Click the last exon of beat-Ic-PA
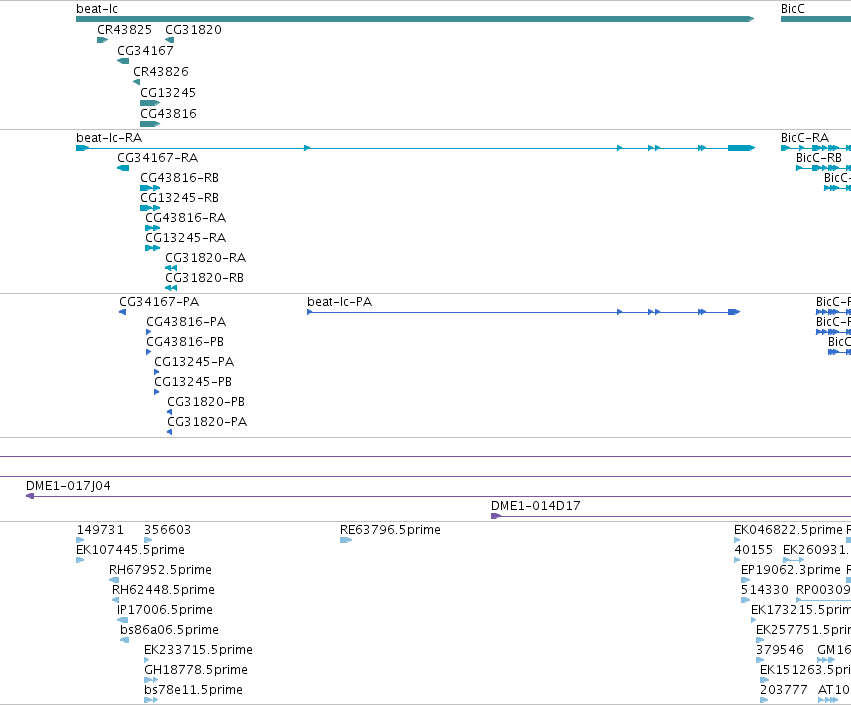This screenshot has height=705, width=851. [734, 312]
